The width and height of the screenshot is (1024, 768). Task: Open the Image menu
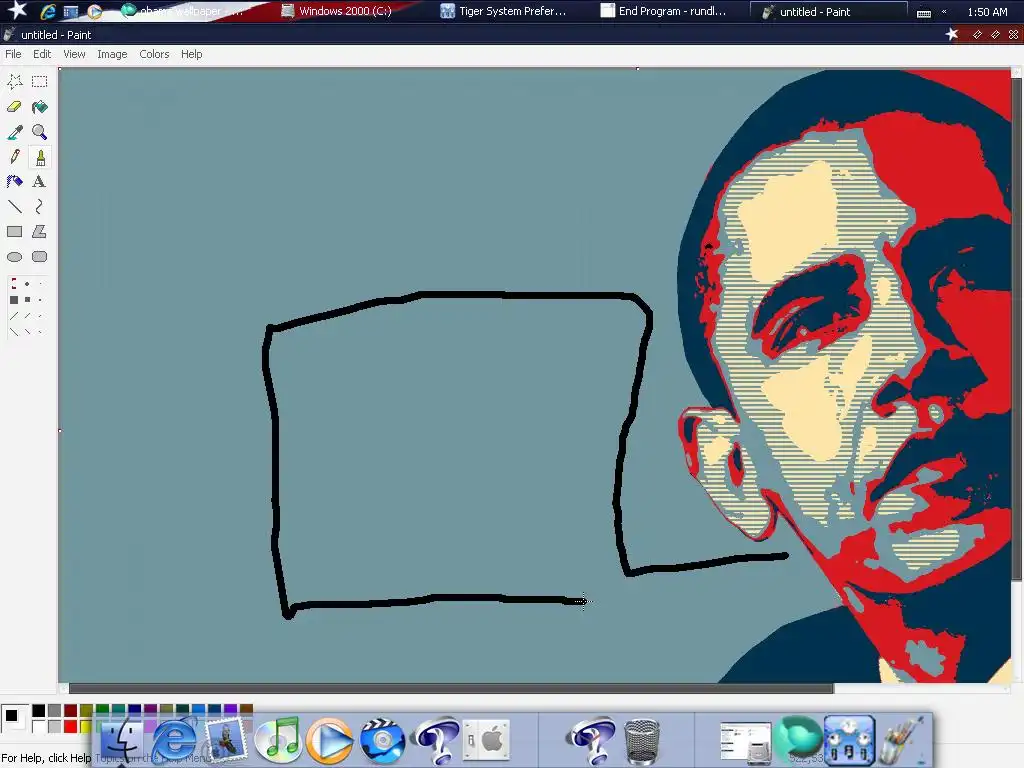(112, 54)
